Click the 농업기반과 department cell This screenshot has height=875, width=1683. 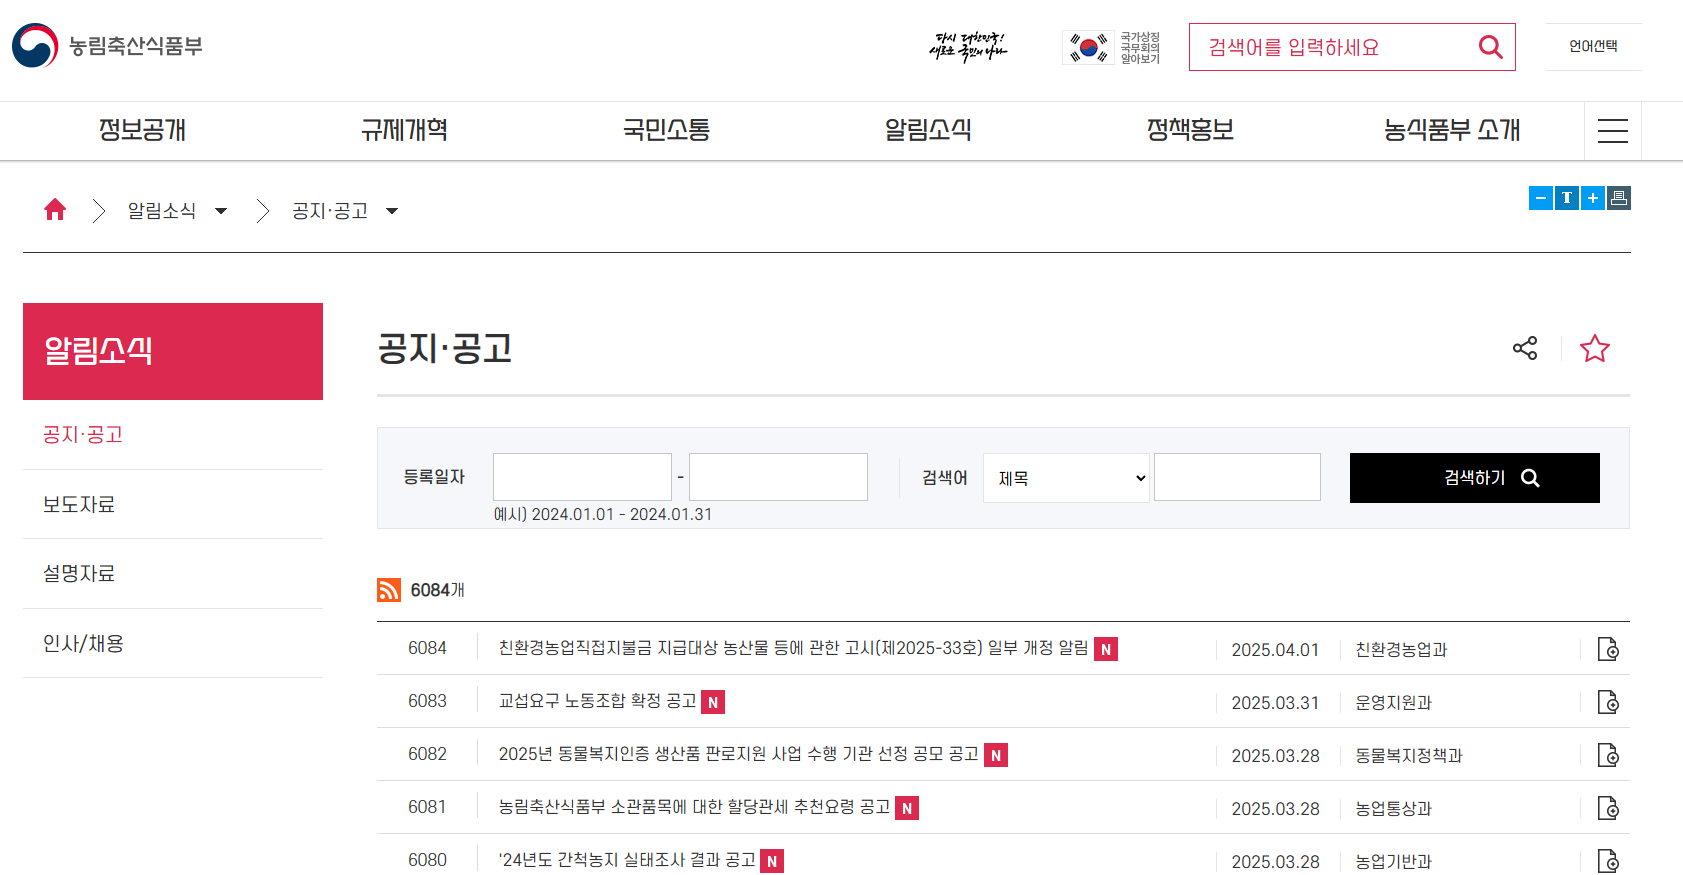coord(1393,862)
